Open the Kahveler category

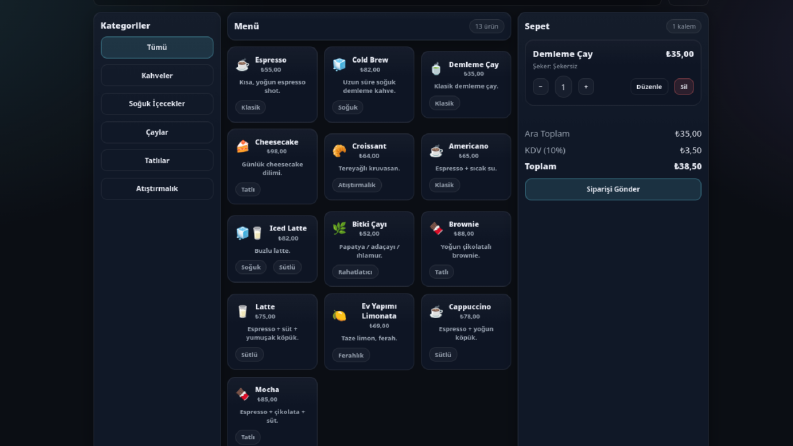[157, 75]
